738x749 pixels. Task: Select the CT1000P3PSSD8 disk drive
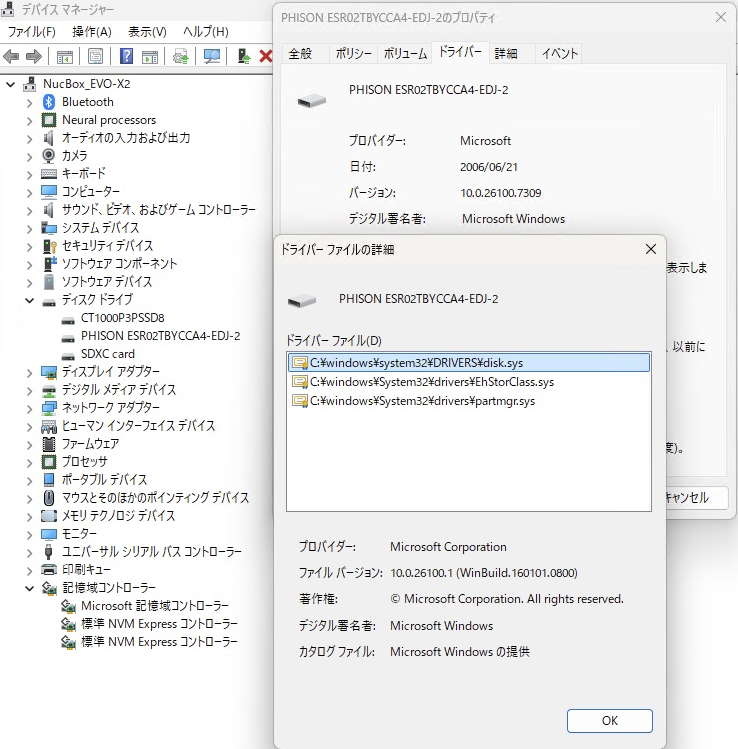122,318
